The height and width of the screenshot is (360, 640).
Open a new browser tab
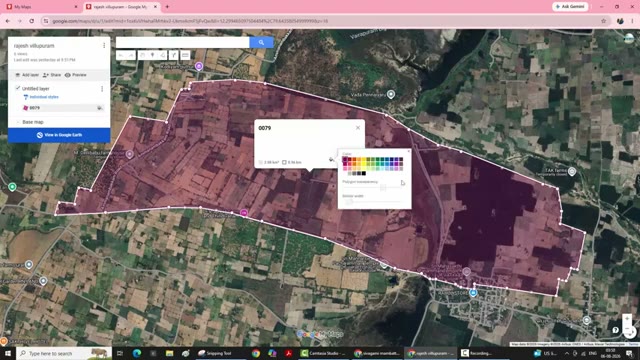coord(167,7)
